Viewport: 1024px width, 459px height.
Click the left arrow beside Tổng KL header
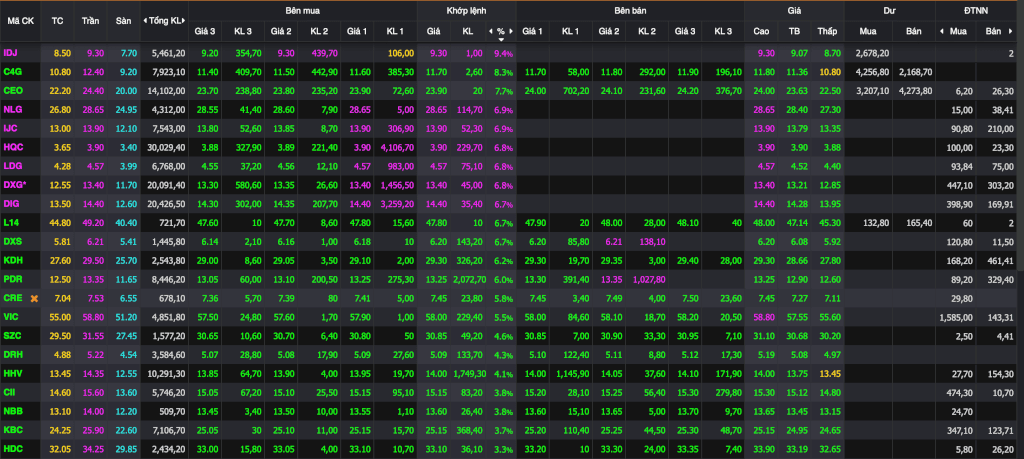pos(145,20)
